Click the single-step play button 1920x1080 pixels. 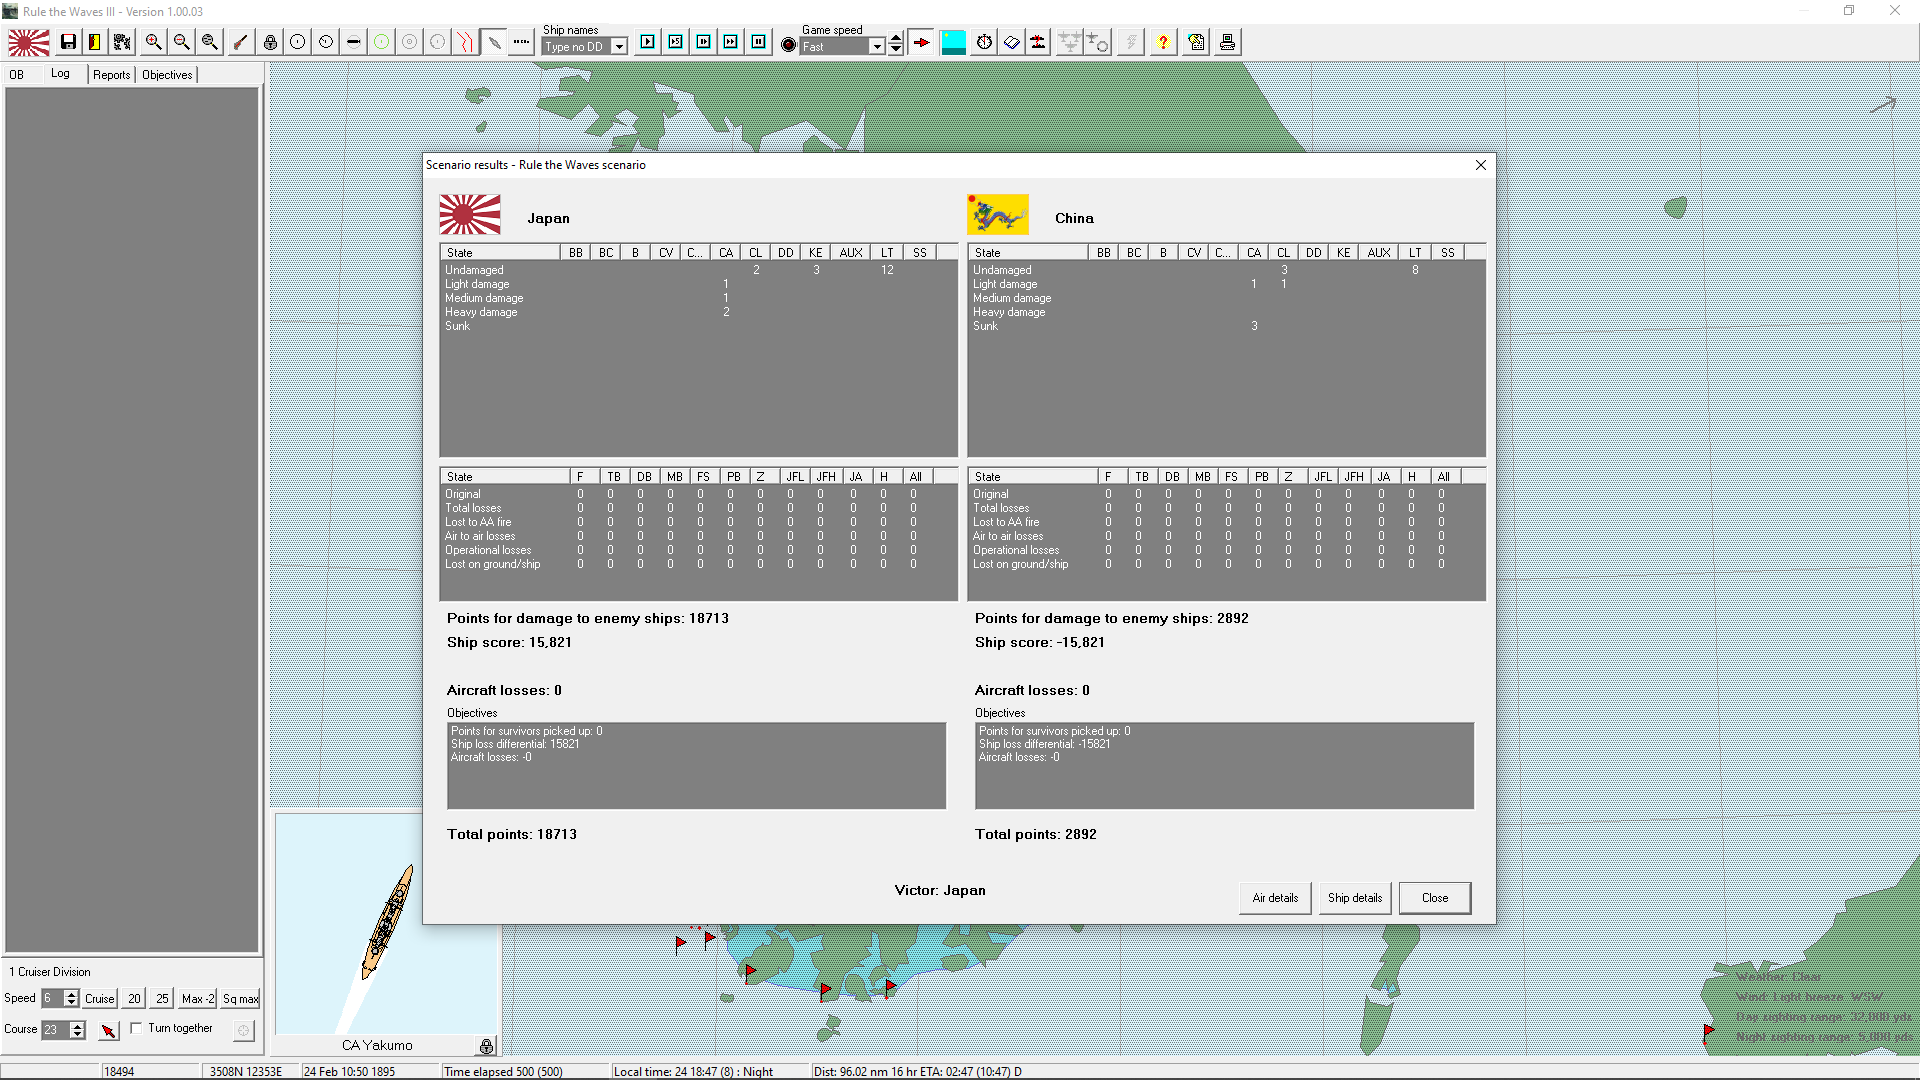[648, 42]
